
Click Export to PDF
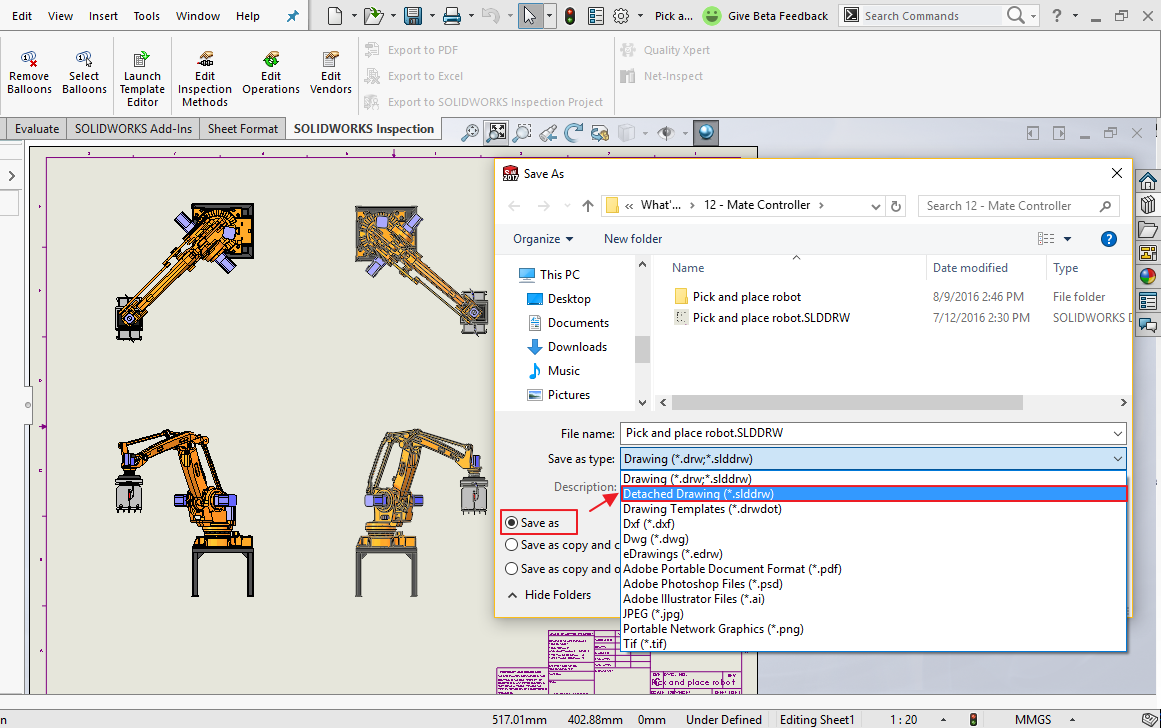tap(412, 50)
